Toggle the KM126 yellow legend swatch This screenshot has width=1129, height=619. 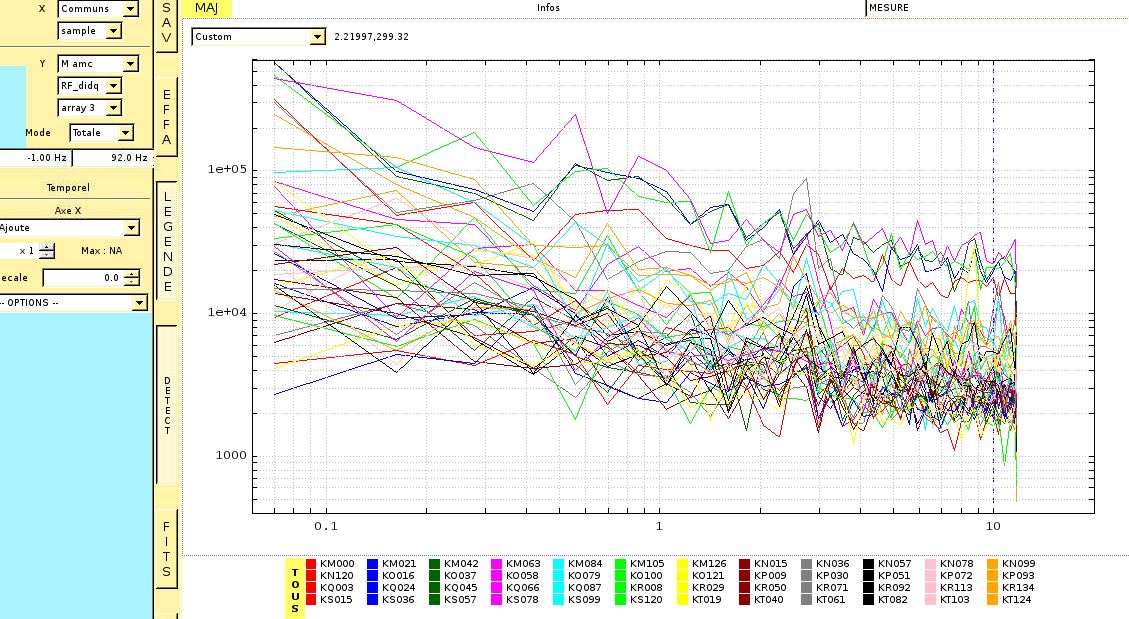(x=683, y=564)
